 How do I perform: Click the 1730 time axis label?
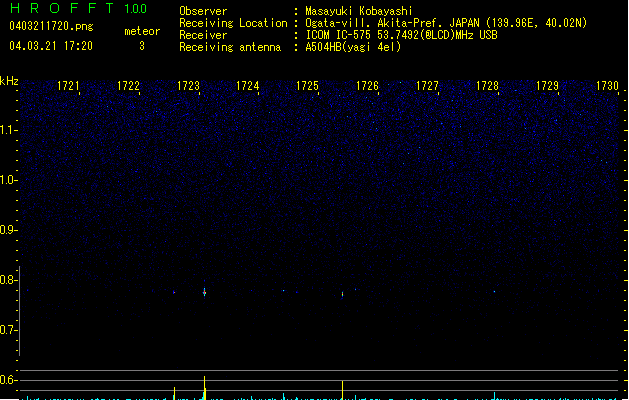pos(607,86)
